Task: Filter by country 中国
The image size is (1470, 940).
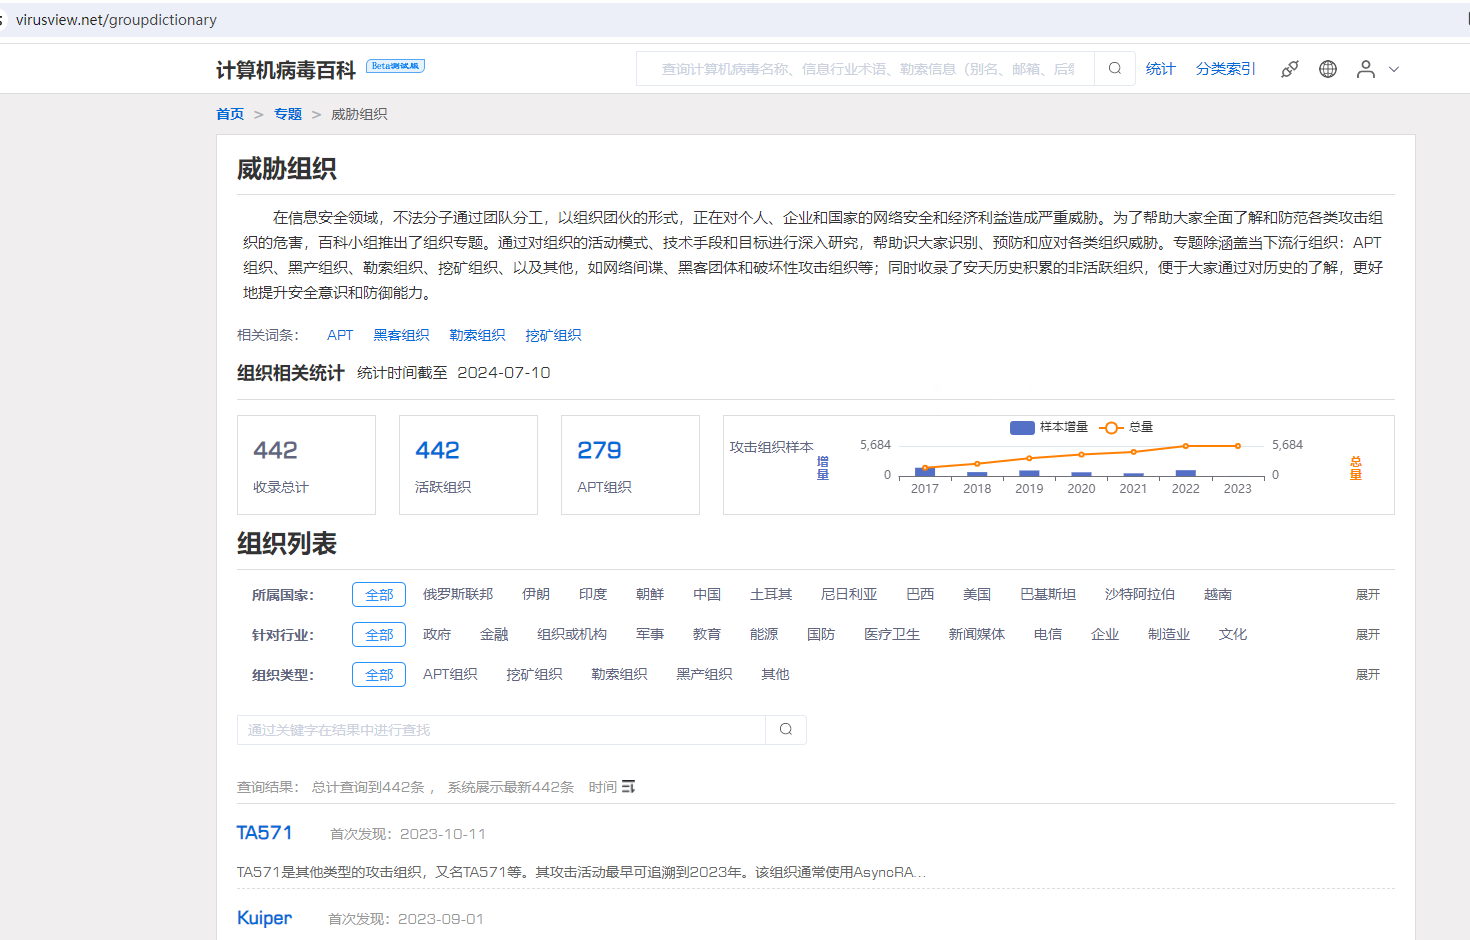Action: click(707, 594)
